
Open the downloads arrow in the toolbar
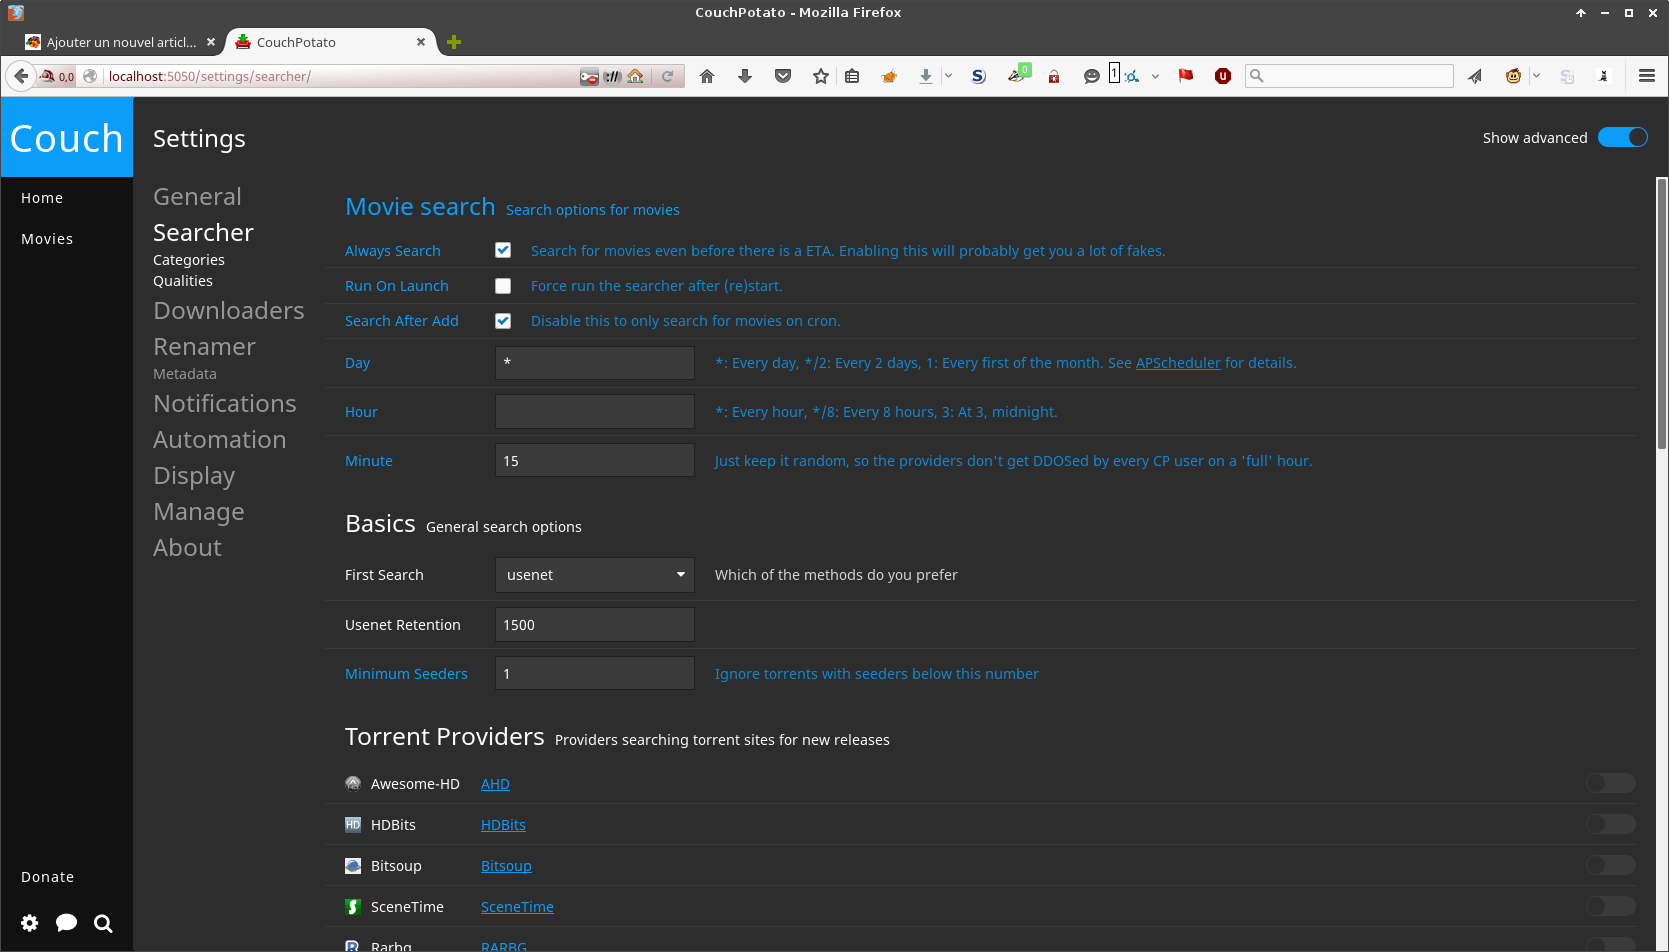coord(745,76)
